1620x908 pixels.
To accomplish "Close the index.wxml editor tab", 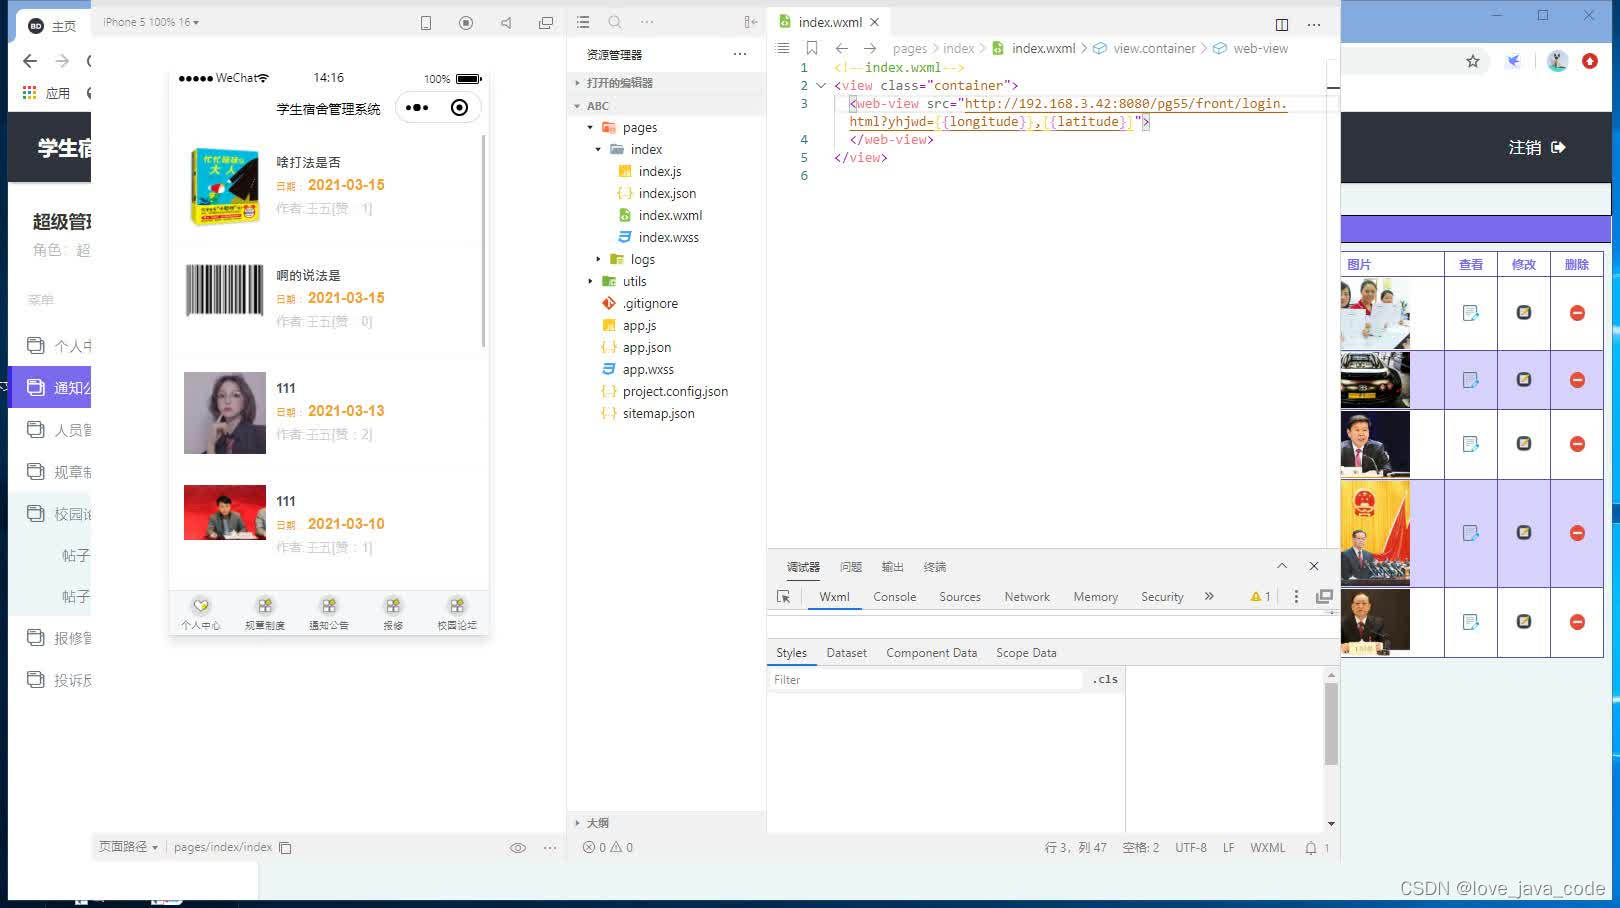I will 875,22.
